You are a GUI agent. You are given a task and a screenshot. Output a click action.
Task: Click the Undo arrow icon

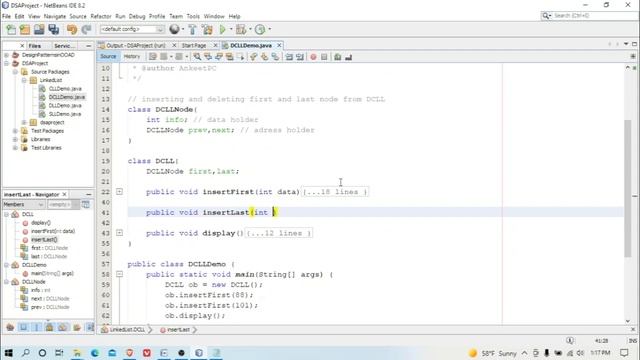point(72,29)
